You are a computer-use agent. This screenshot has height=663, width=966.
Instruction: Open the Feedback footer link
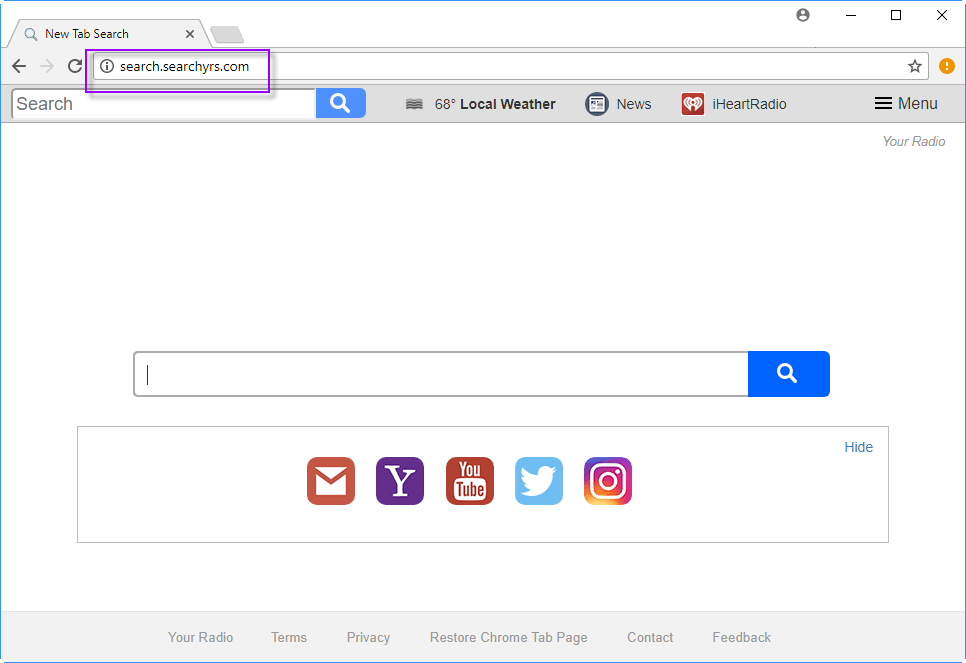742,637
